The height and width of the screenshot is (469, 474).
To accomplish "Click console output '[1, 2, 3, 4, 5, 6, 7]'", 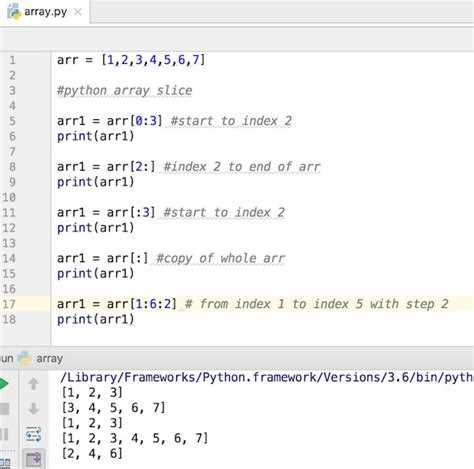I will [135, 438].
